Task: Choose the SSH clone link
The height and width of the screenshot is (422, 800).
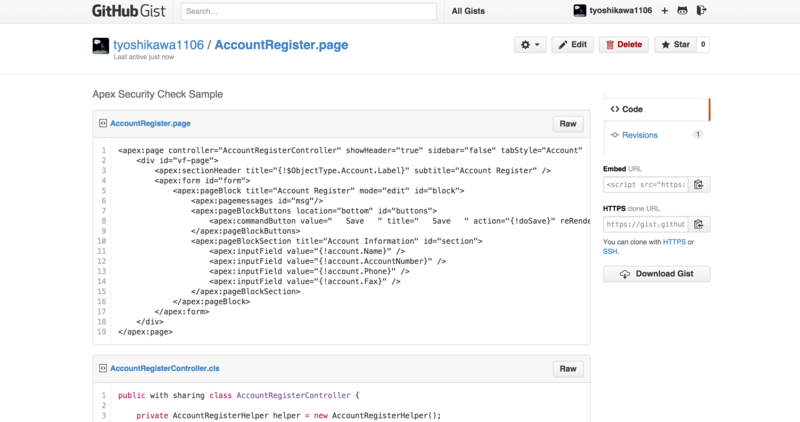Action: tap(610, 251)
